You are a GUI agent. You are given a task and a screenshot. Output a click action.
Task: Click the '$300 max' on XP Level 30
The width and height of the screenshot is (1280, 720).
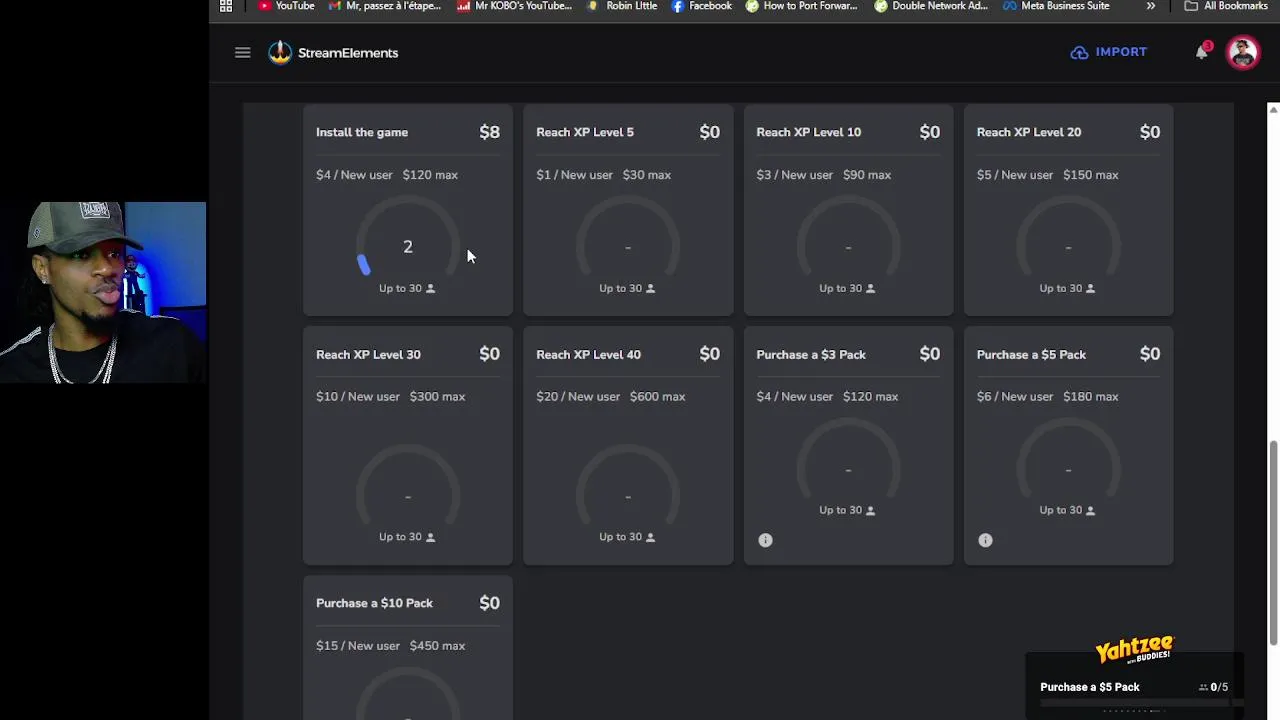click(437, 397)
